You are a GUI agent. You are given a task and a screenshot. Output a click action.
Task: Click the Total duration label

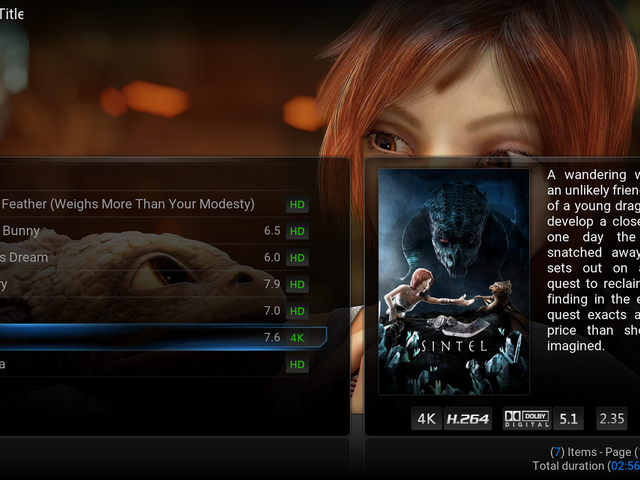coord(567,466)
